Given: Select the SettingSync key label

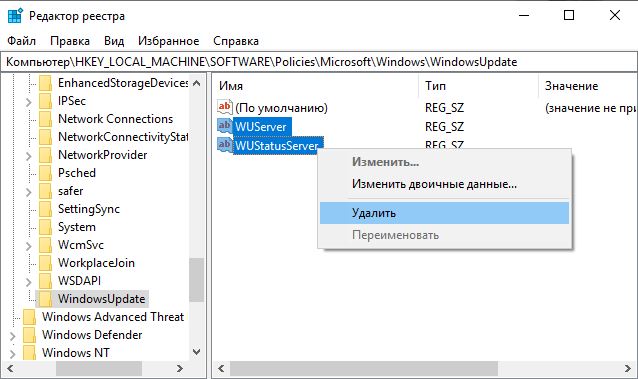Looking at the screenshot, I should [x=89, y=209].
